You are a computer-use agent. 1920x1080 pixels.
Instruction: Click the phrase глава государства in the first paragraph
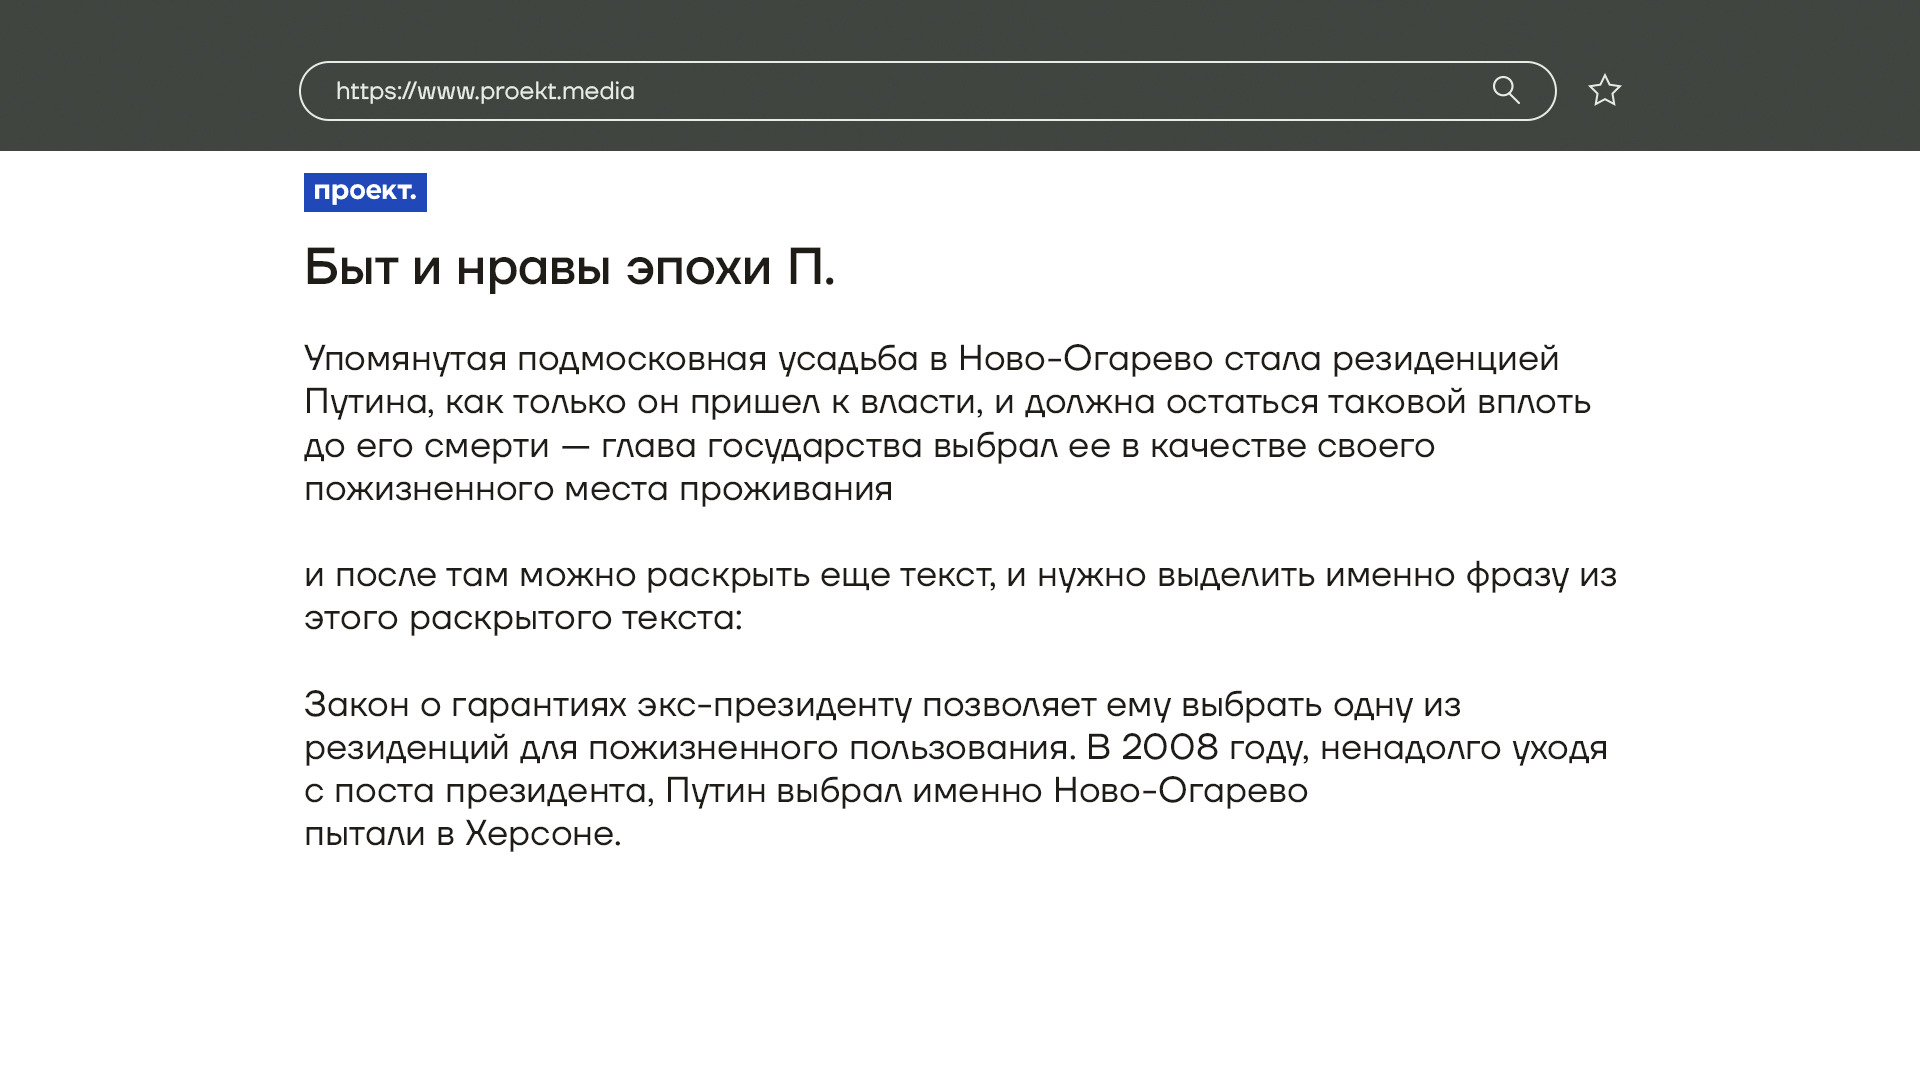pos(761,446)
